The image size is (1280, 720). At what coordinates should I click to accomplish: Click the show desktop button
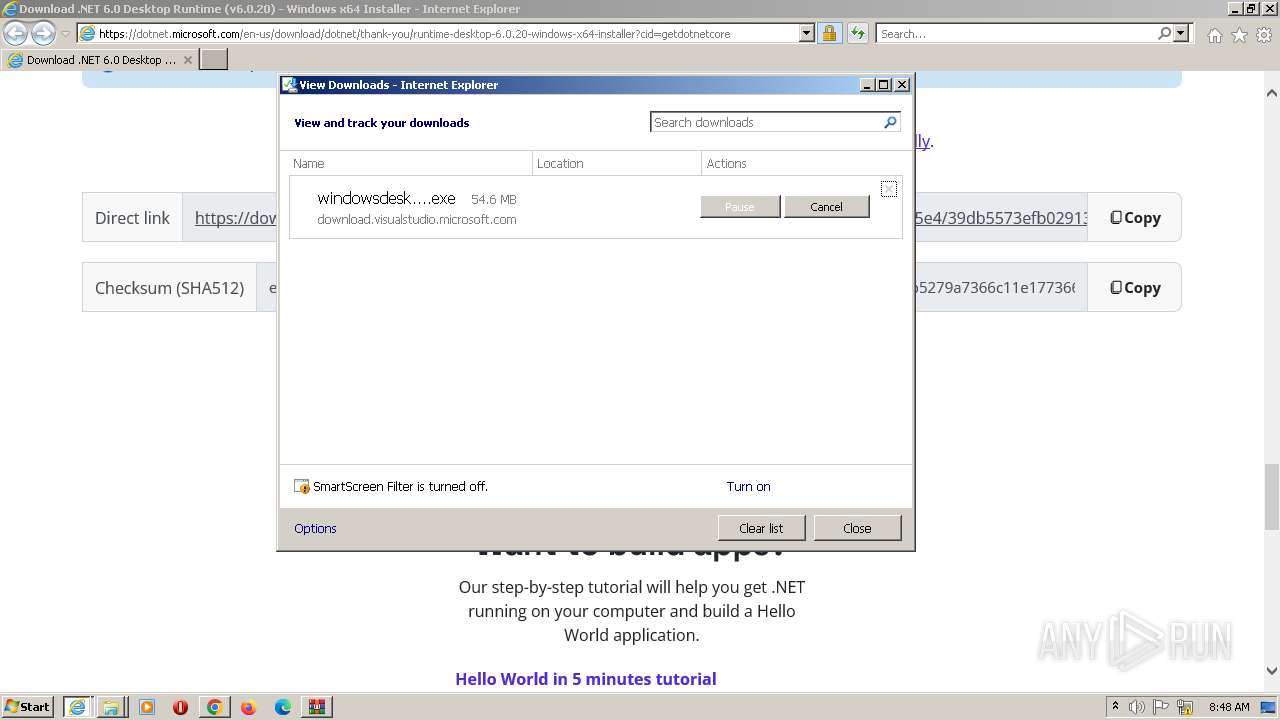[x=1270, y=707]
